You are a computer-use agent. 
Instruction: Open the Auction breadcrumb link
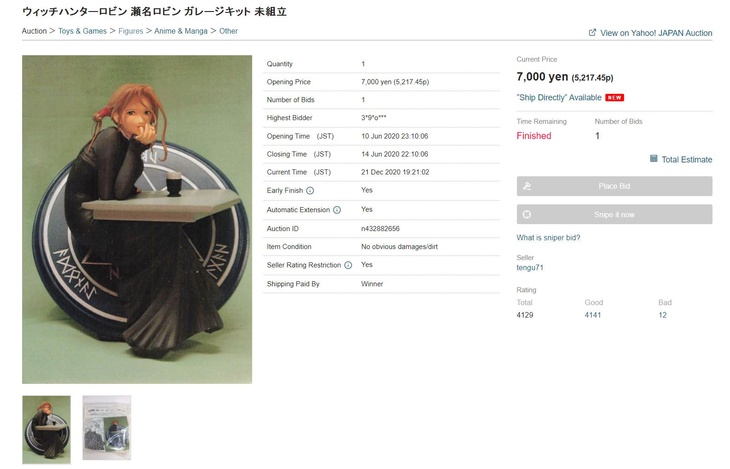pos(34,32)
